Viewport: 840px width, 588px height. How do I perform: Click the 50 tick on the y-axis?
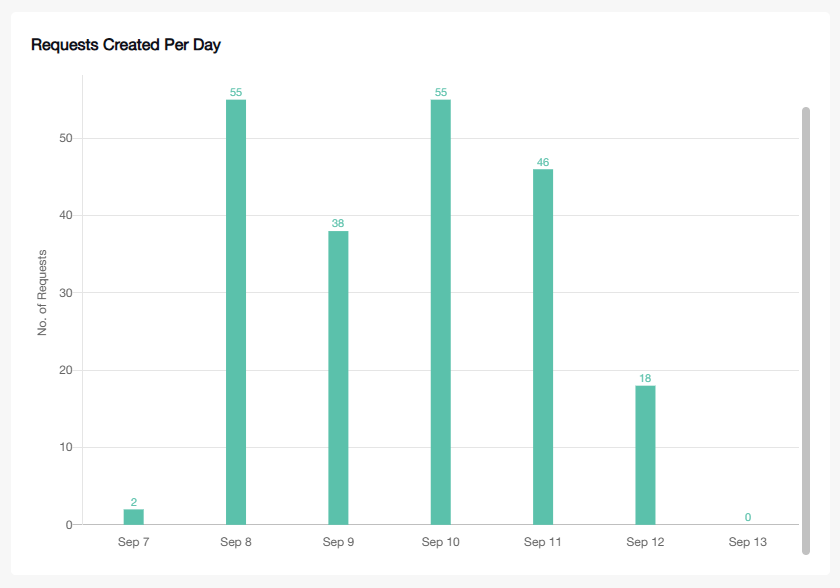coord(65,138)
